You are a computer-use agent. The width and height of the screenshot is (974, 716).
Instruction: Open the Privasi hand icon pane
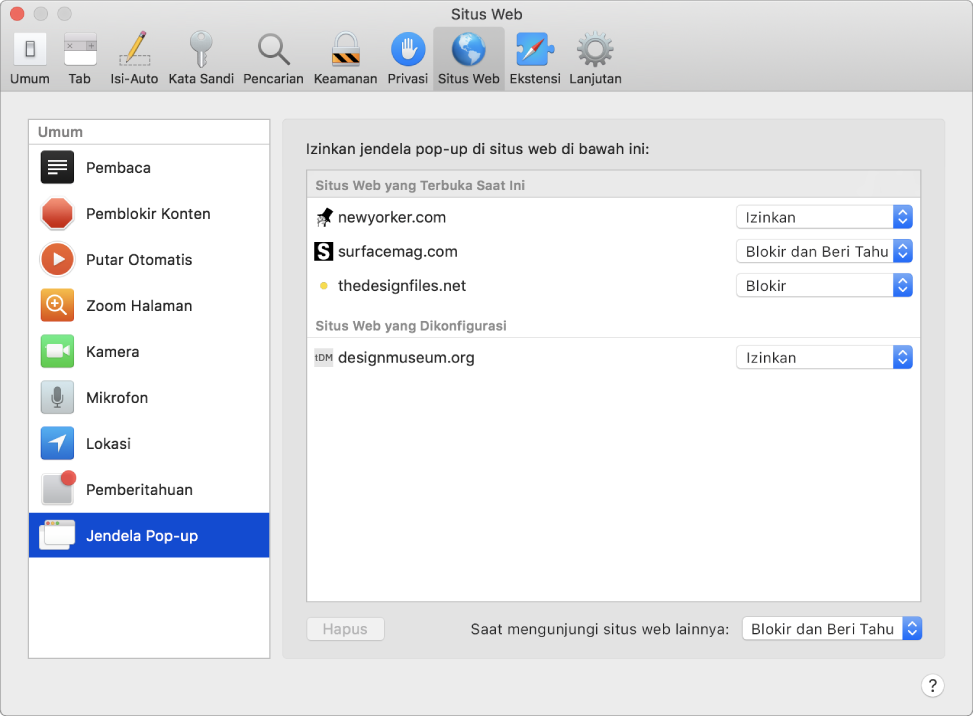[x=407, y=58]
